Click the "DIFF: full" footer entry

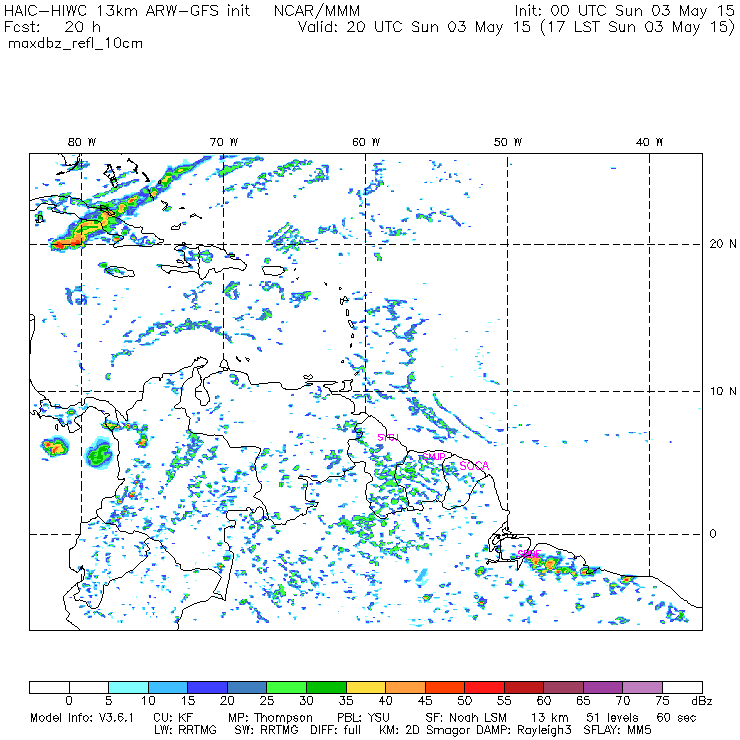pyautogui.click(x=336, y=730)
